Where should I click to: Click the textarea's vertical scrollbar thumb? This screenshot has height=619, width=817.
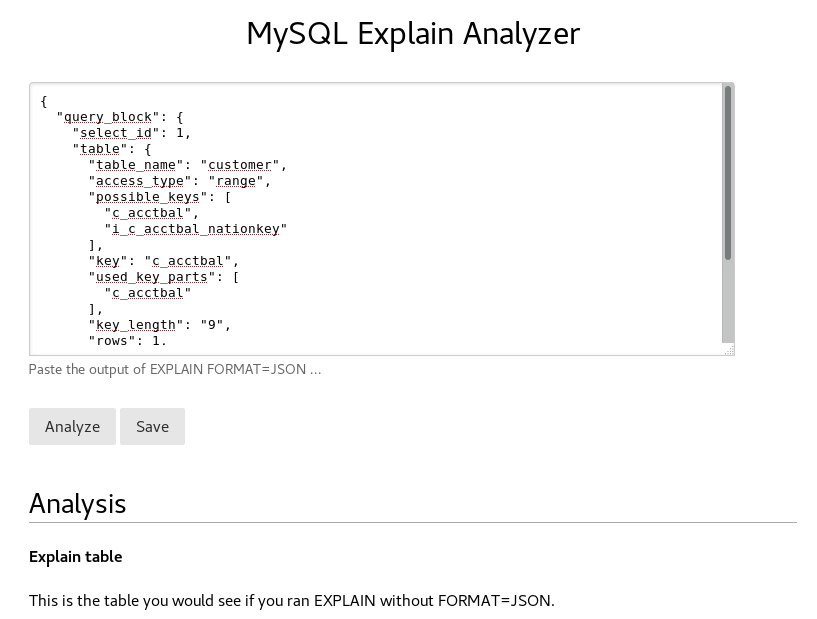(728, 170)
